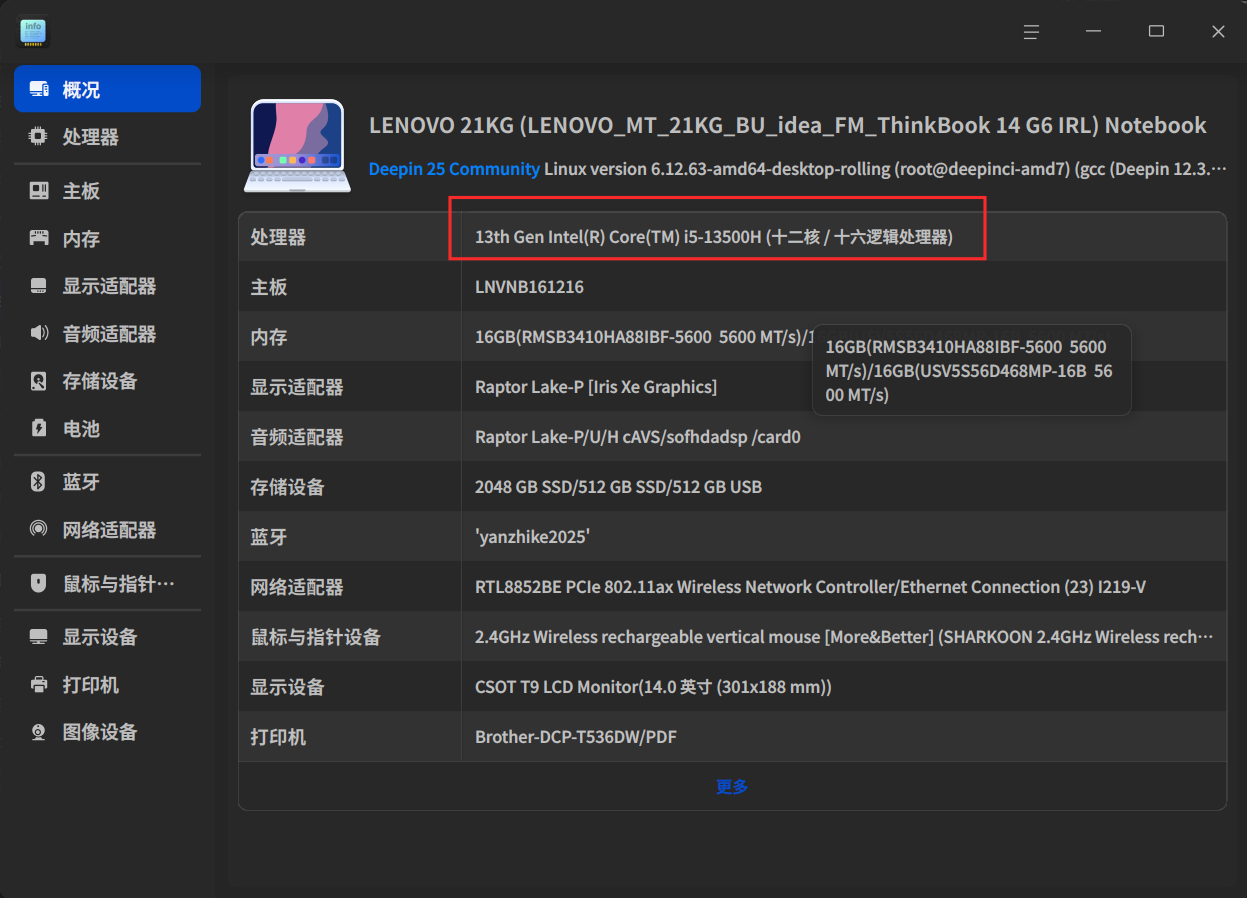Click the storage device (存储设备) icon
1247x898 pixels.
pos(39,381)
